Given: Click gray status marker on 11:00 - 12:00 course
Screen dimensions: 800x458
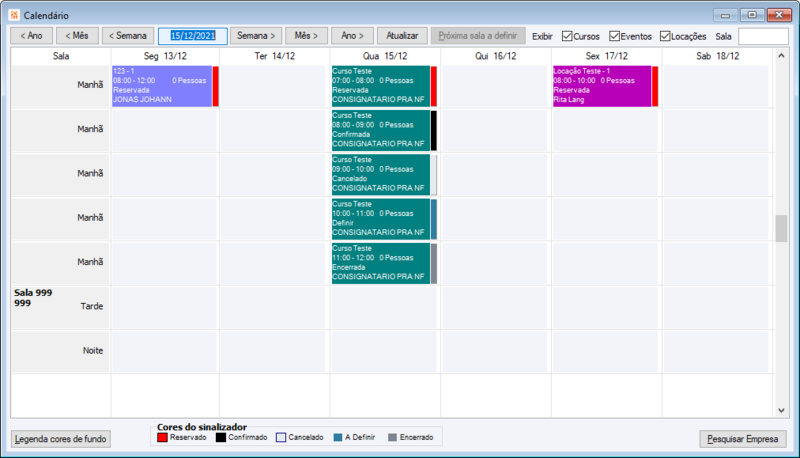Looking at the screenshot, I should tap(434, 264).
